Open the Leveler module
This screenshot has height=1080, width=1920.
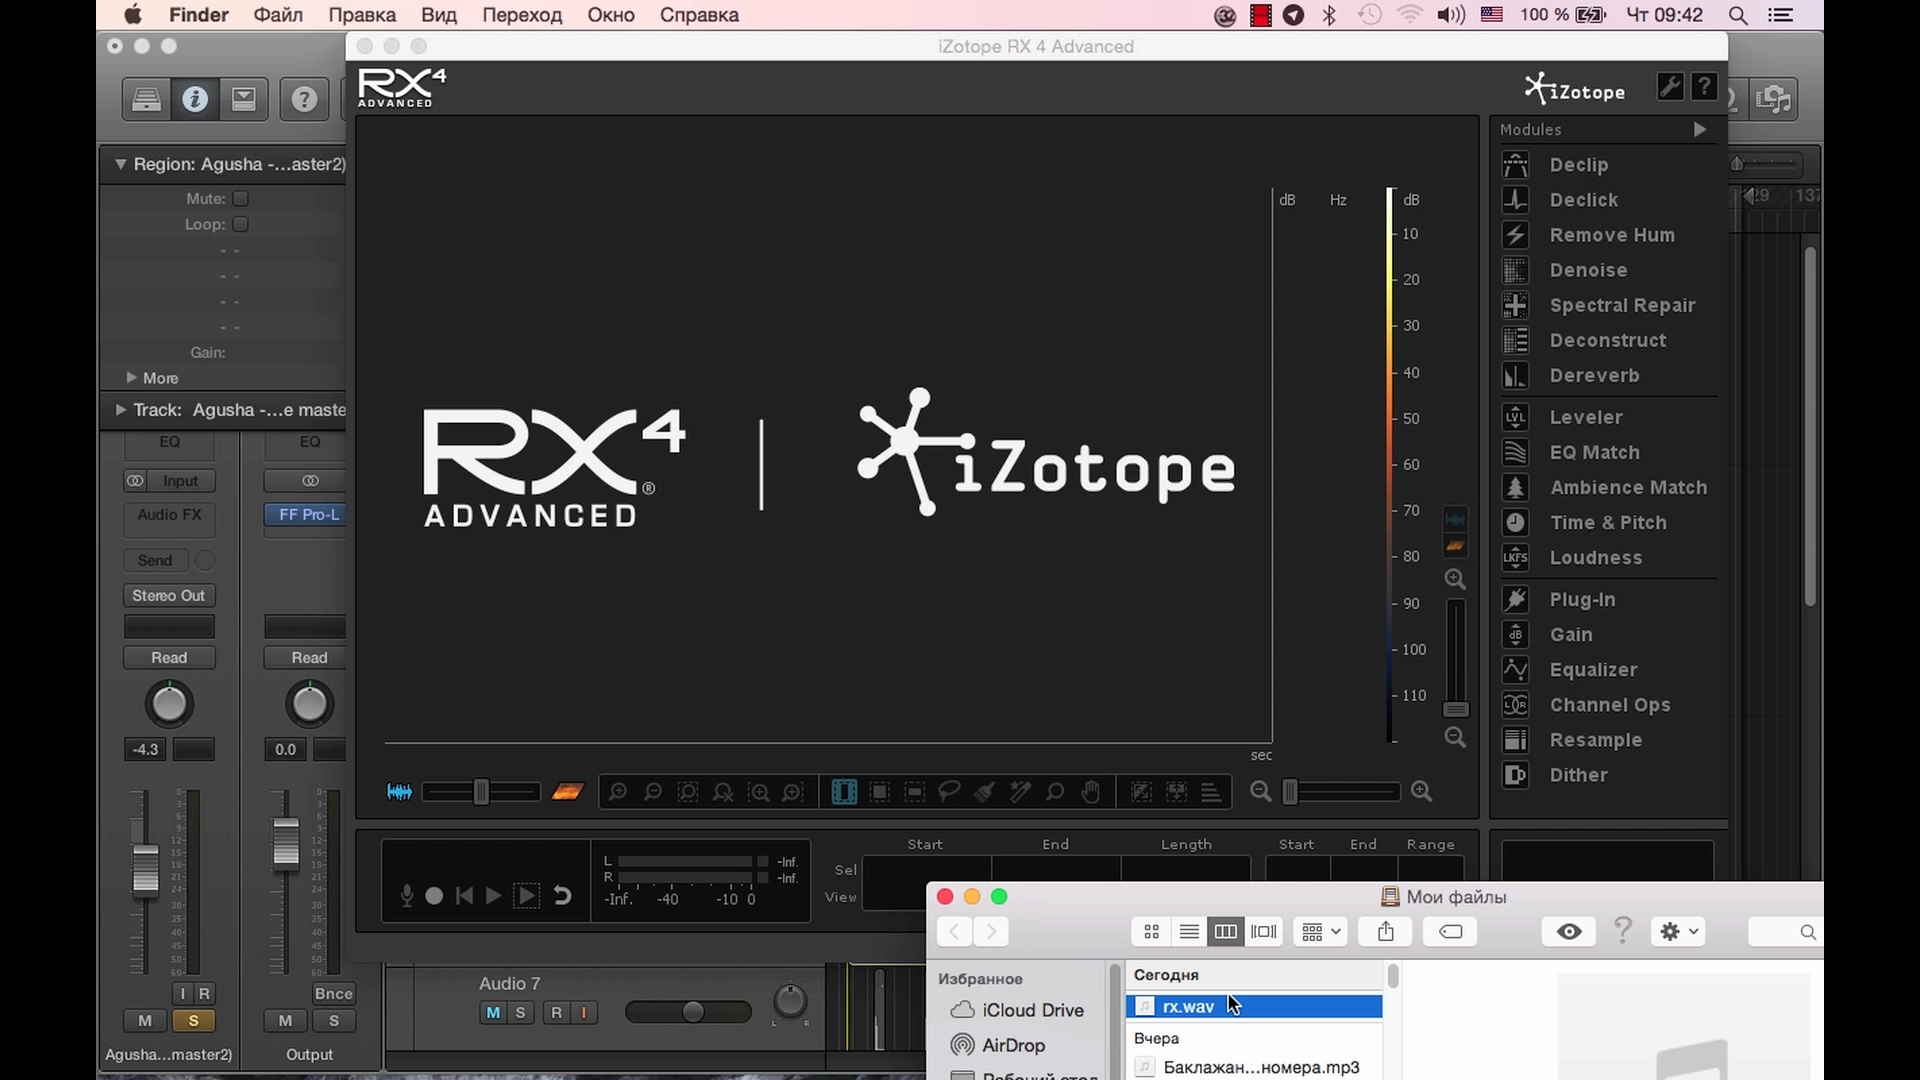pyautogui.click(x=1585, y=417)
